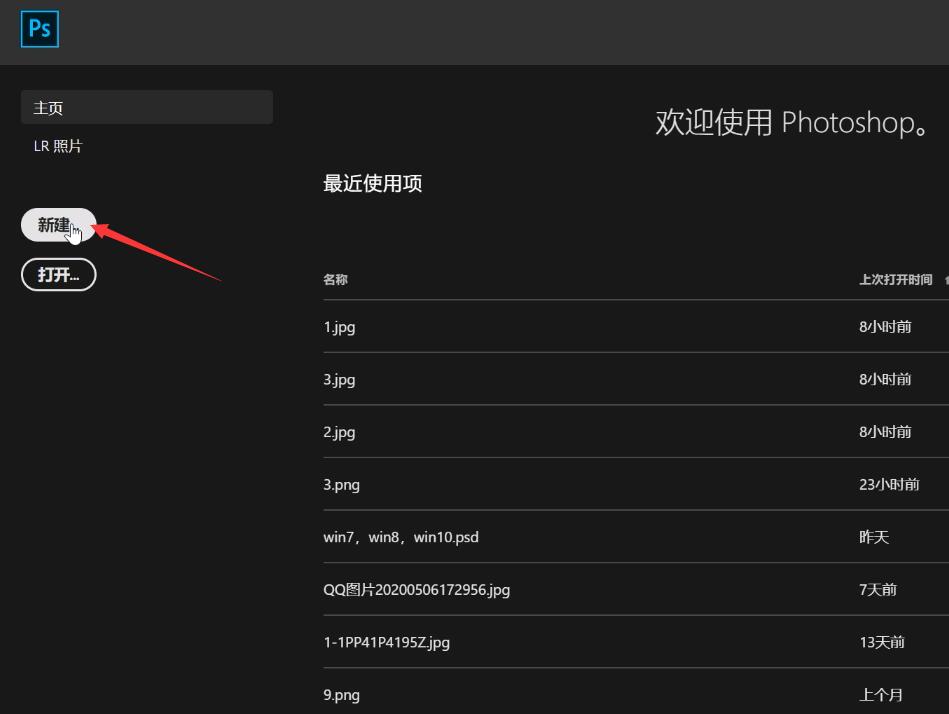Screen dimensions: 949x714
Task: Click 7天前 time cell of QQ图片 row
Action: coord(878,590)
